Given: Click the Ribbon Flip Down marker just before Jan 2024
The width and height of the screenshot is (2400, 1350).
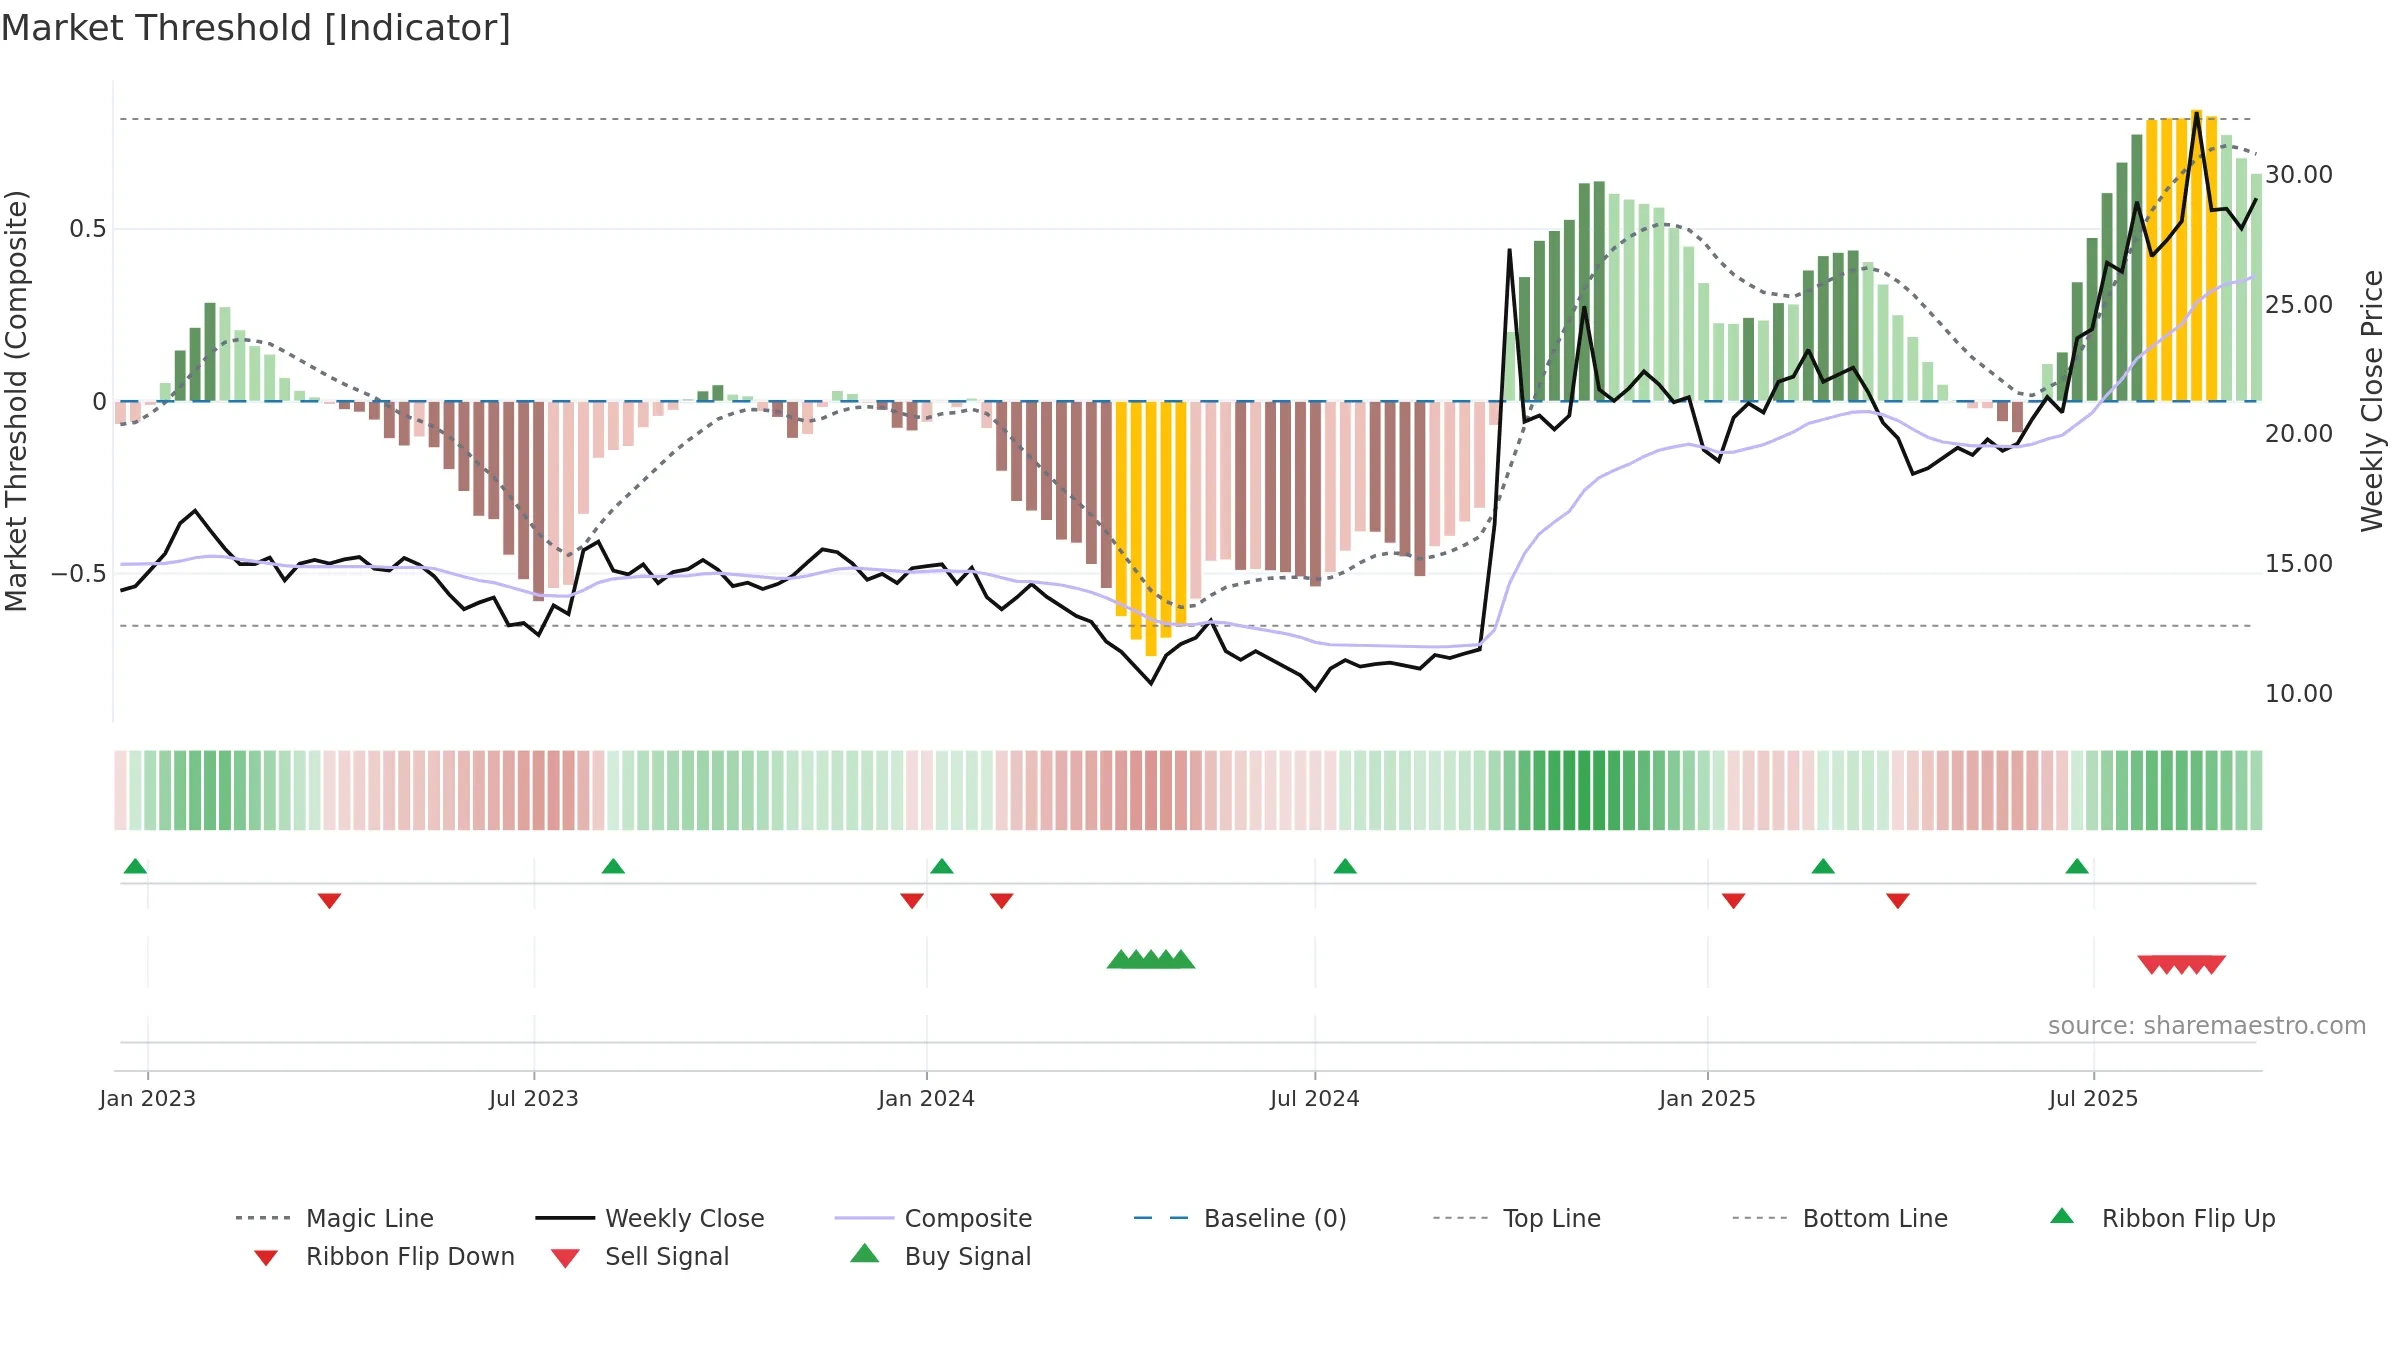Looking at the screenshot, I should coord(912,901).
